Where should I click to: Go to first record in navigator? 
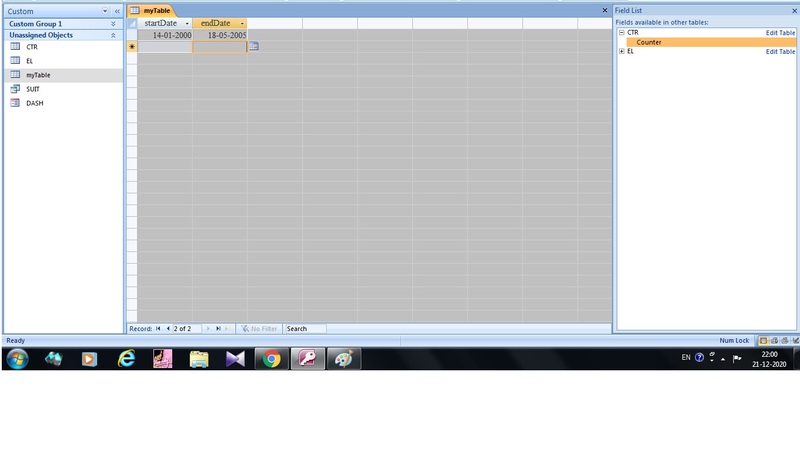[x=158, y=329]
